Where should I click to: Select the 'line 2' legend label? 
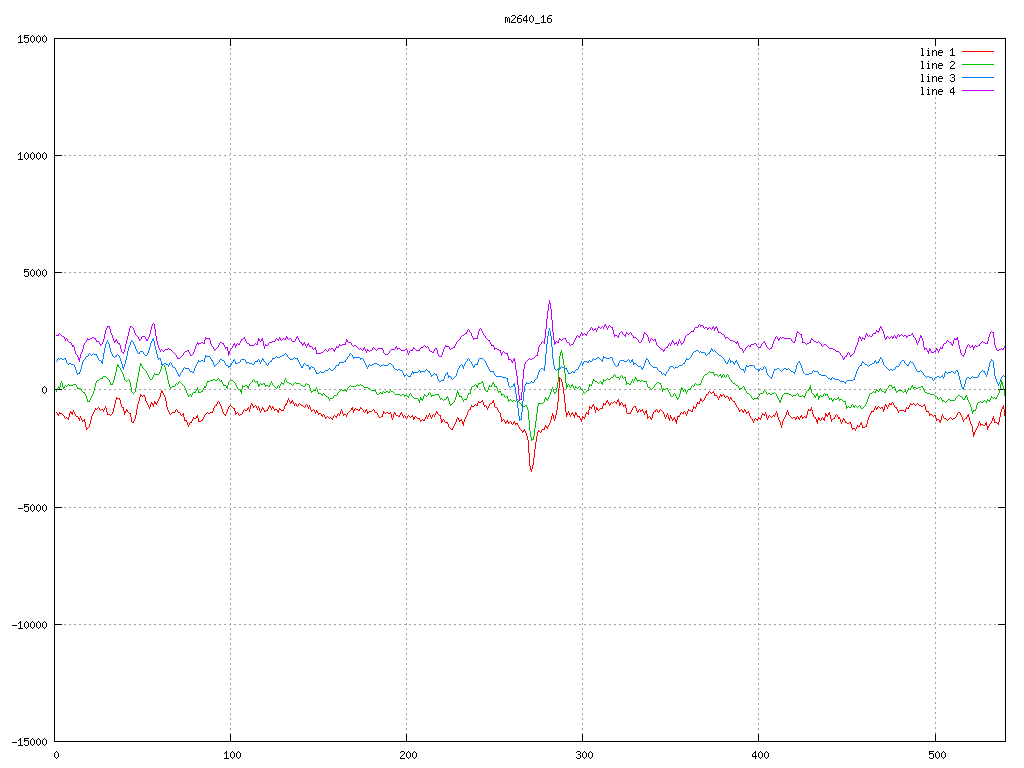(x=937, y=65)
